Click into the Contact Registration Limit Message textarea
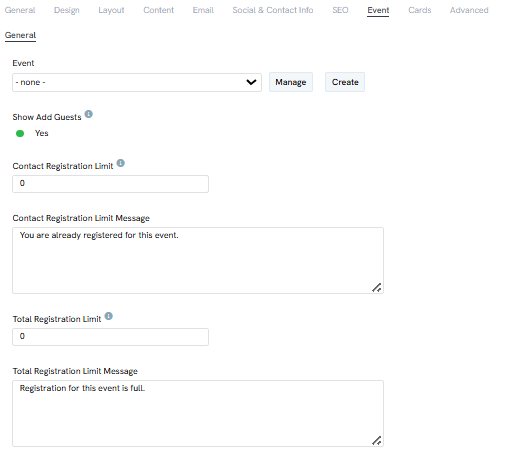Viewport: 507px width, 457px height. tap(198, 260)
